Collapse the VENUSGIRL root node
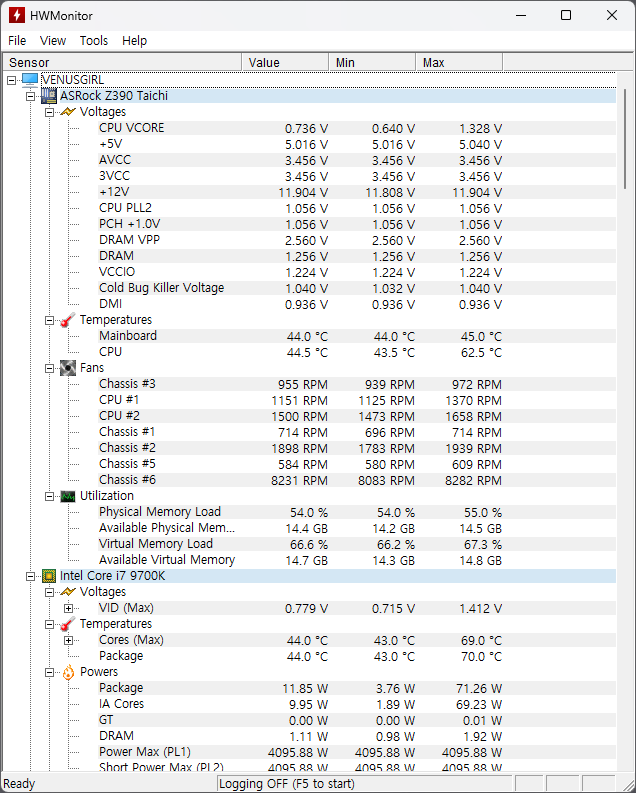Screen dimensions: 636x793 click(12, 80)
